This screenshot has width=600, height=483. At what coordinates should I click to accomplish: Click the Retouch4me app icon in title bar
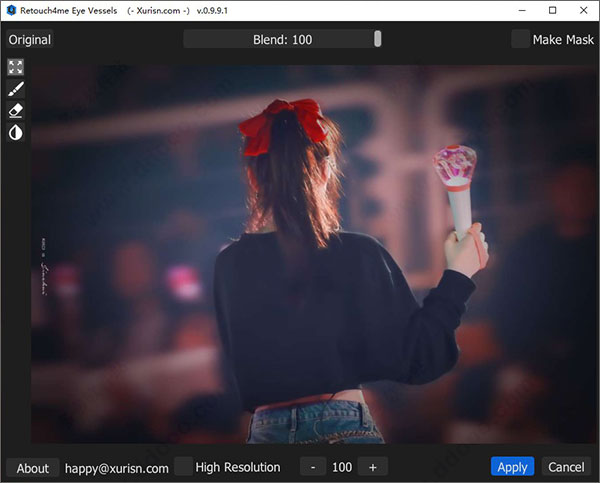click(11, 10)
